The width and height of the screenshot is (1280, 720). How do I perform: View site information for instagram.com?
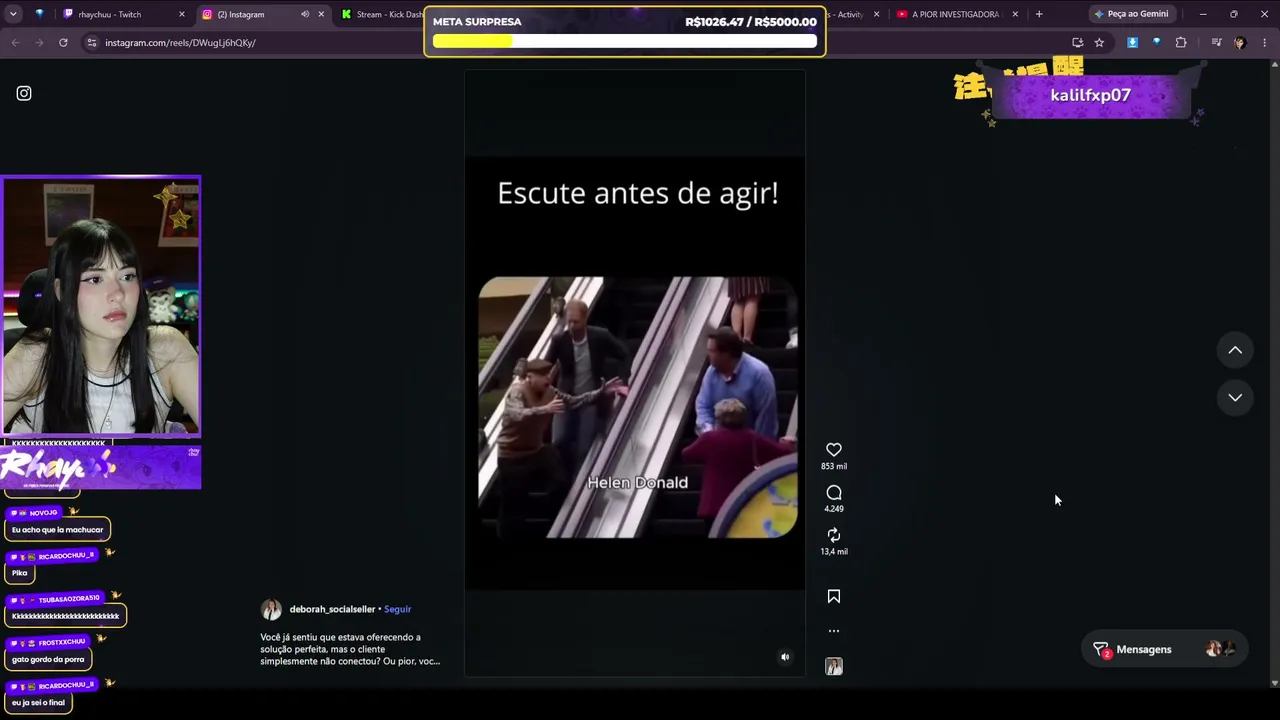click(92, 43)
